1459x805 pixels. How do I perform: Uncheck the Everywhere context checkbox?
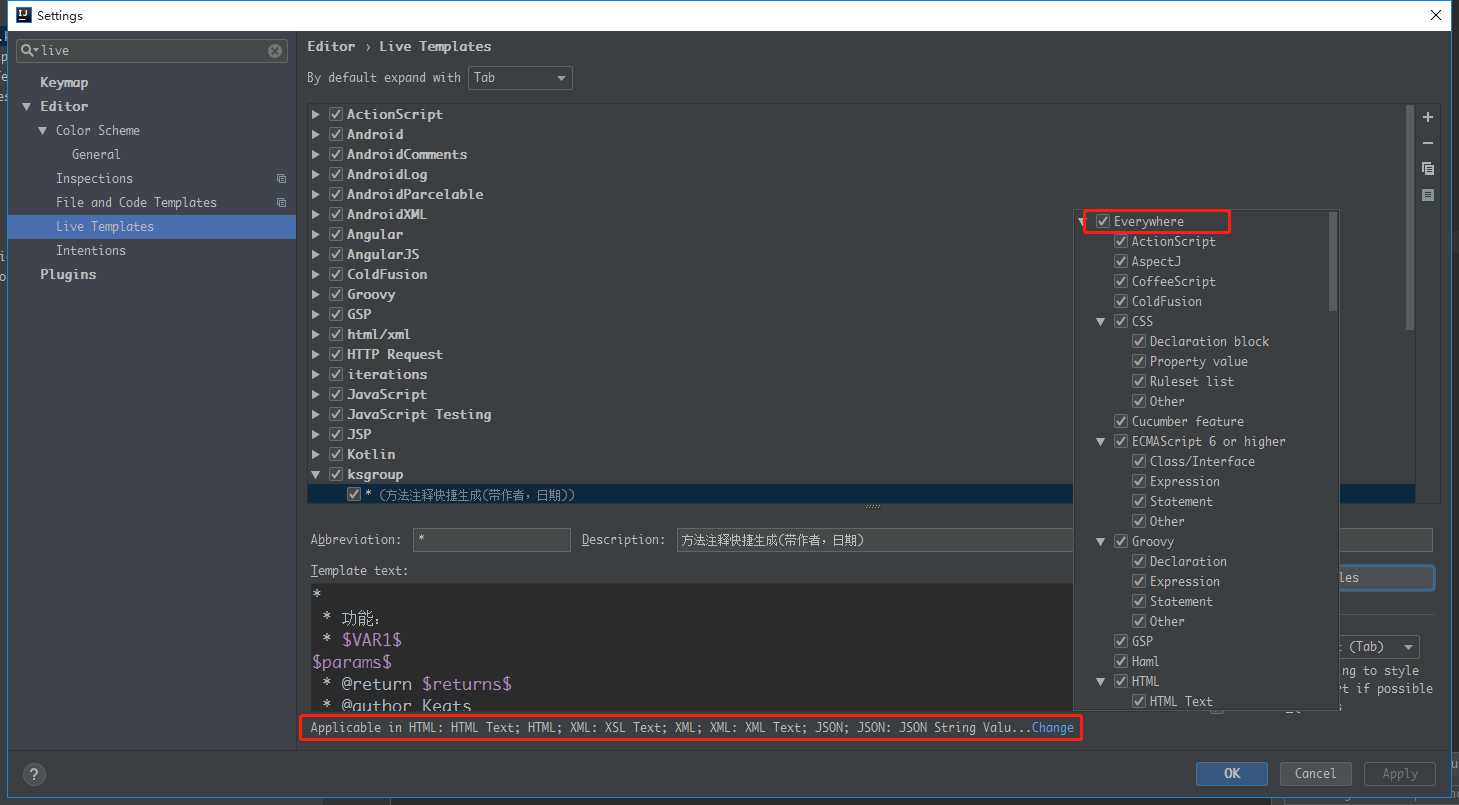coord(1103,221)
